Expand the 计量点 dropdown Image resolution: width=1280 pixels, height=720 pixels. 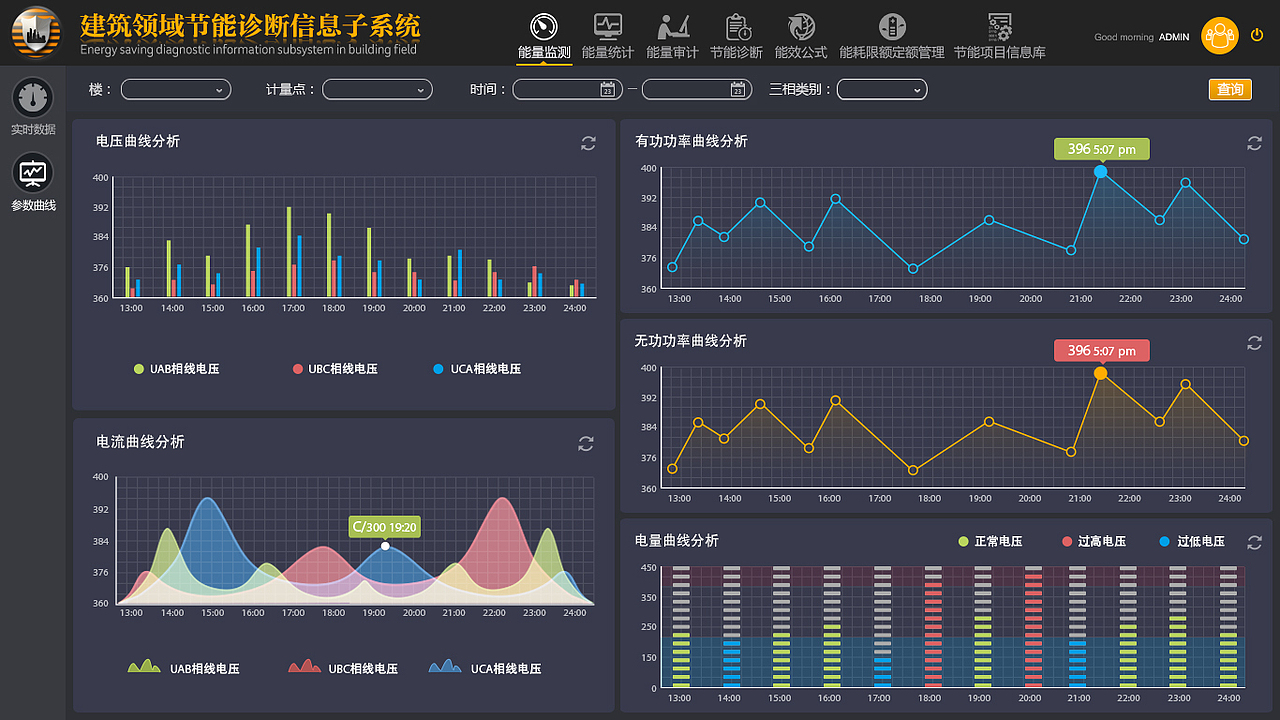[377, 90]
